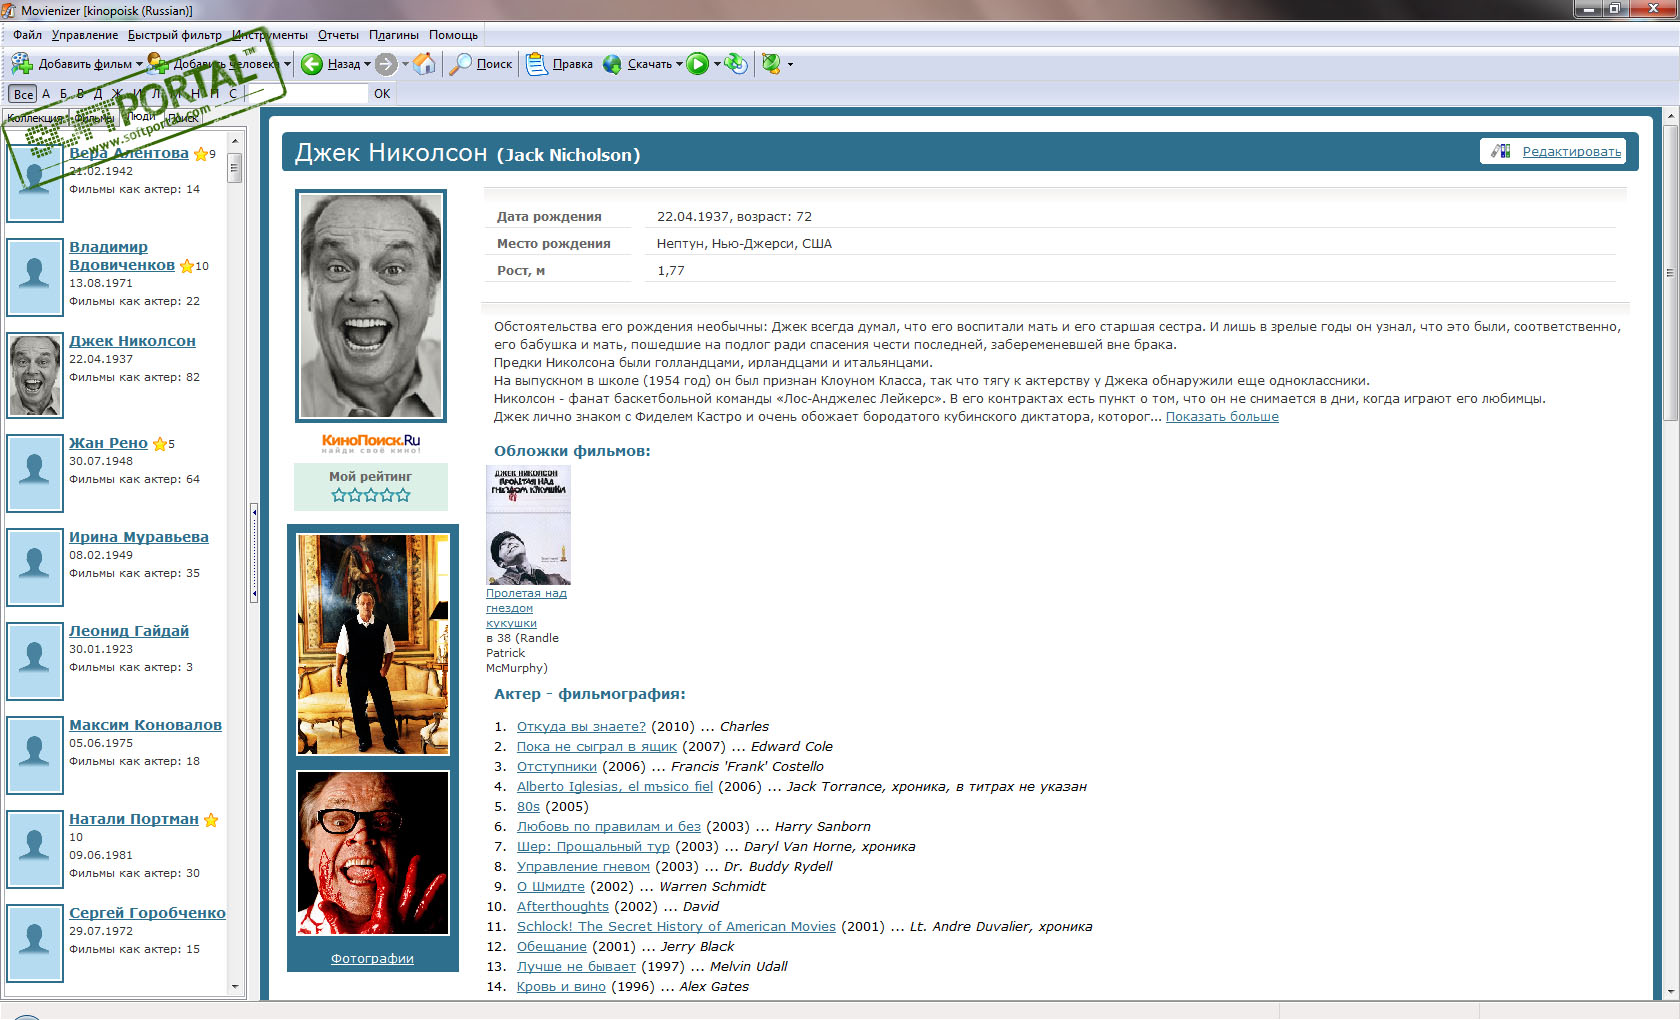Click the grey Forward arrow icon
The image size is (1680, 1020).
[x=386, y=64]
